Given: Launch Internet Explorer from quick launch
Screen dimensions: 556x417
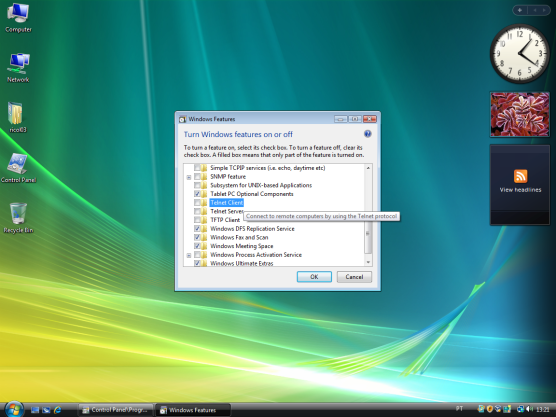Looking at the screenshot, I should 57,410.
